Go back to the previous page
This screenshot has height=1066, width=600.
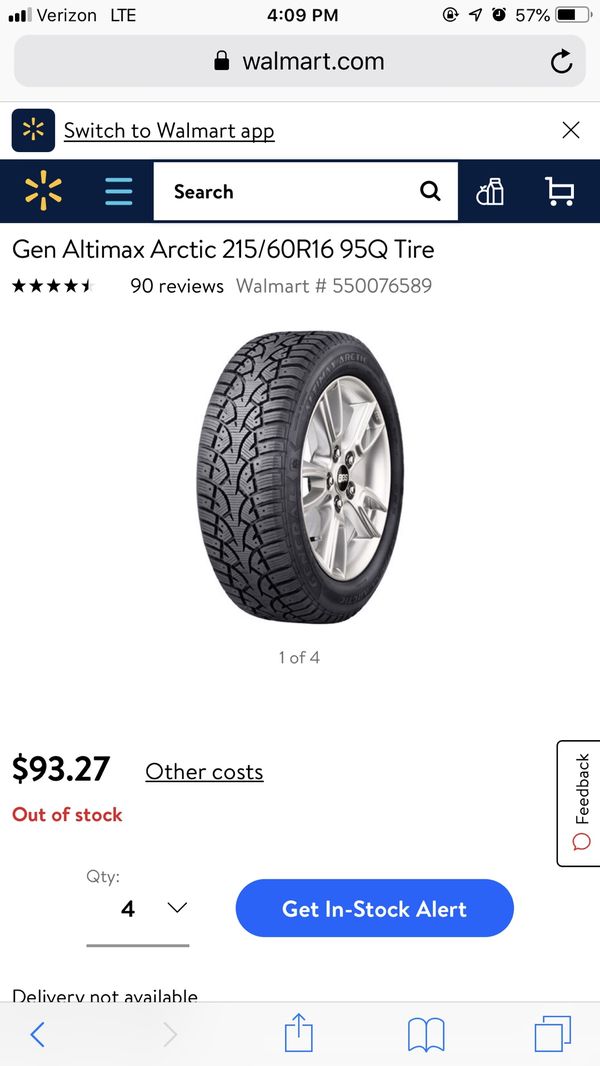37,1035
